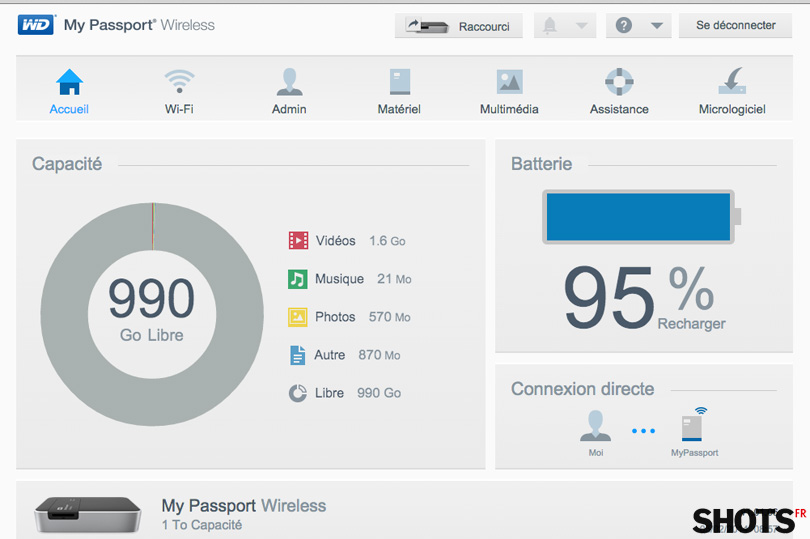Click the three blue connection dots

click(x=643, y=430)
